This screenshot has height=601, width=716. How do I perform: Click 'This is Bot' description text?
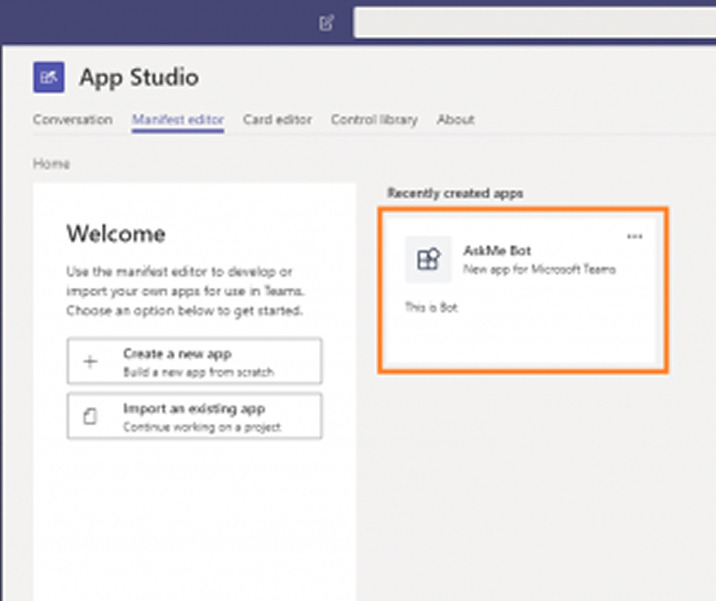[431, 307]
